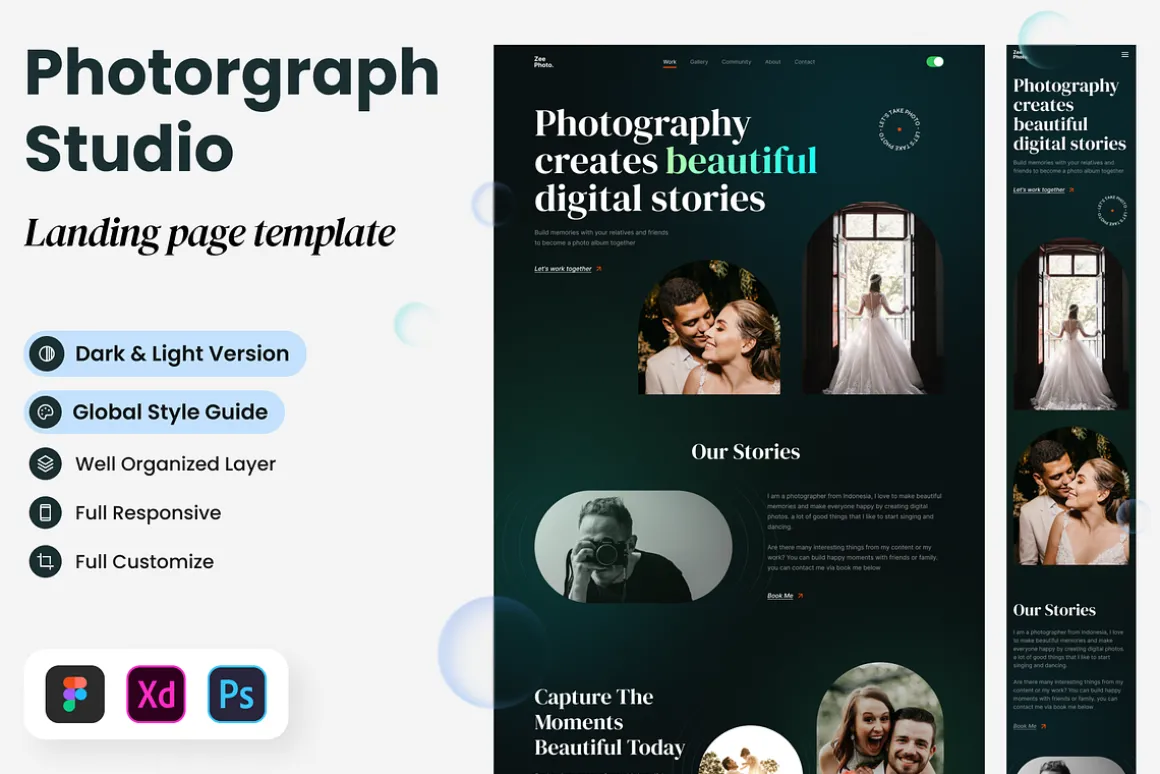Click the bride at window photo in desktop preview

(873, 298)
